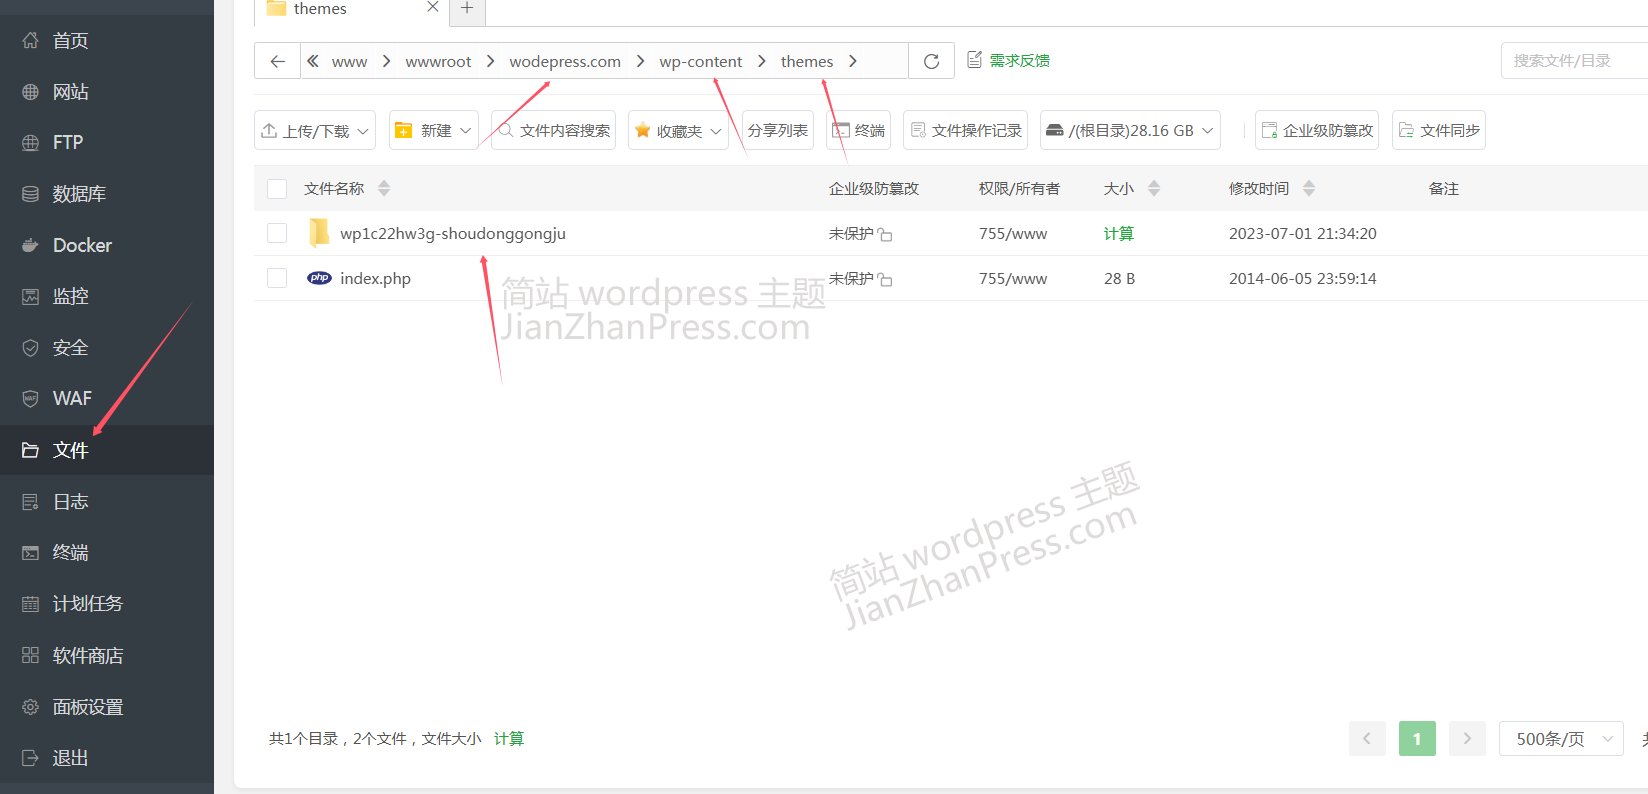
Task: Add a new tab with plus button
Action: (467, 9)
